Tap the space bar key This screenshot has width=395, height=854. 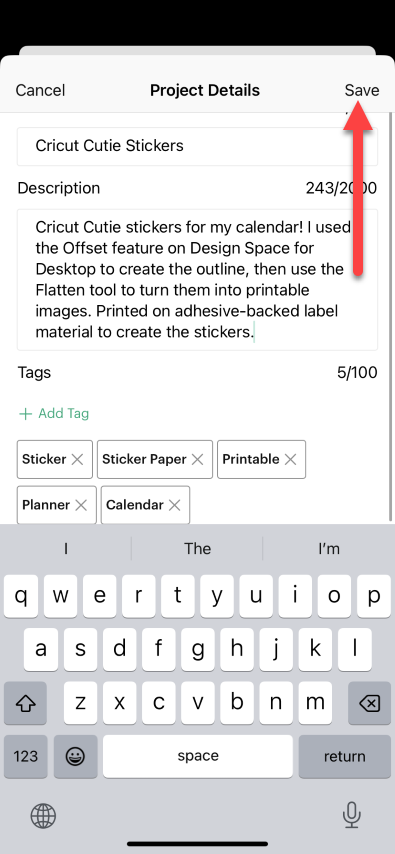tap(198, 756)
